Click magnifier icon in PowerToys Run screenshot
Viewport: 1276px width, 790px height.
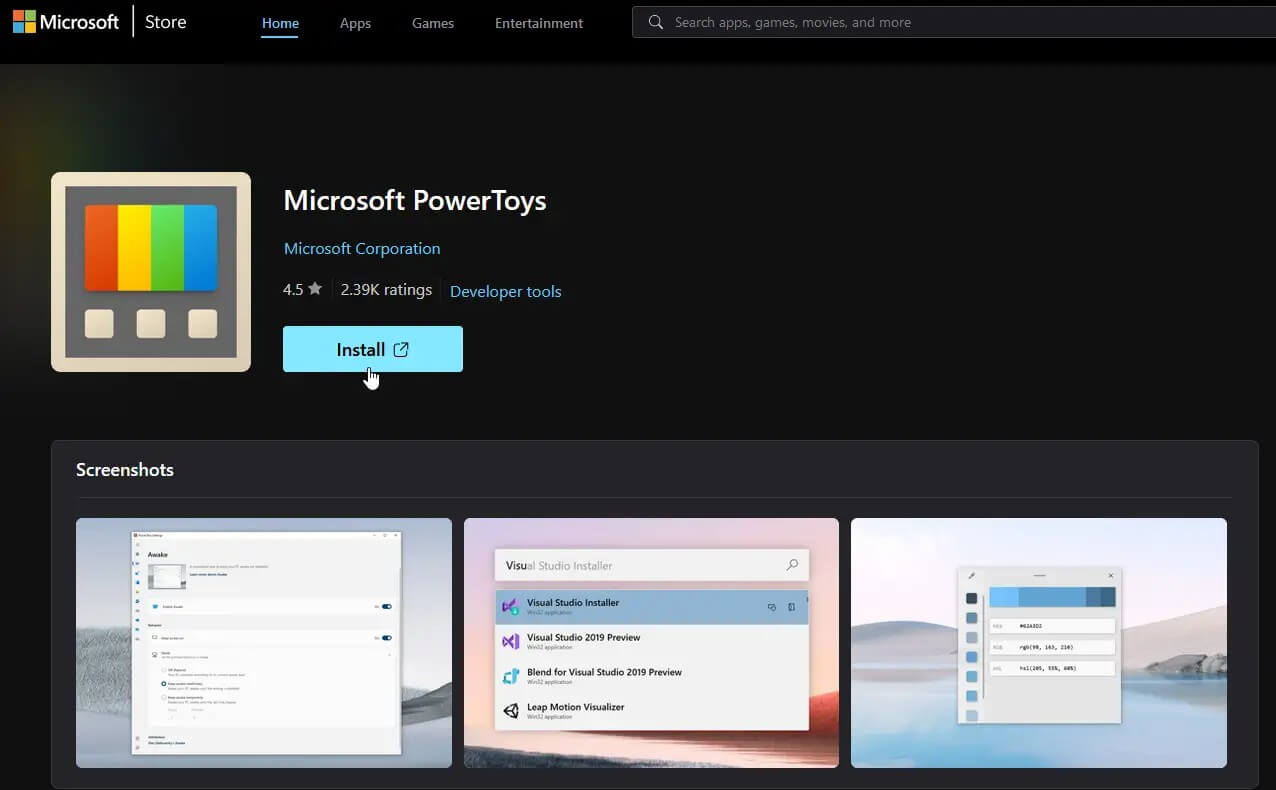792,565
